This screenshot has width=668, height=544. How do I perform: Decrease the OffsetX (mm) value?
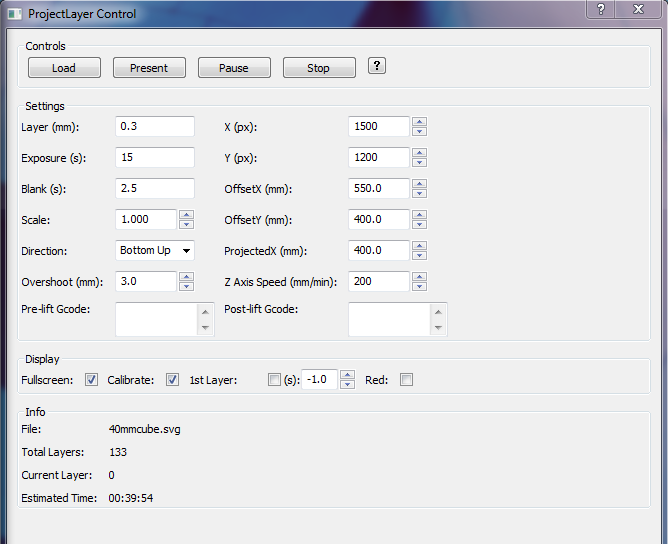tap(420, 193)
